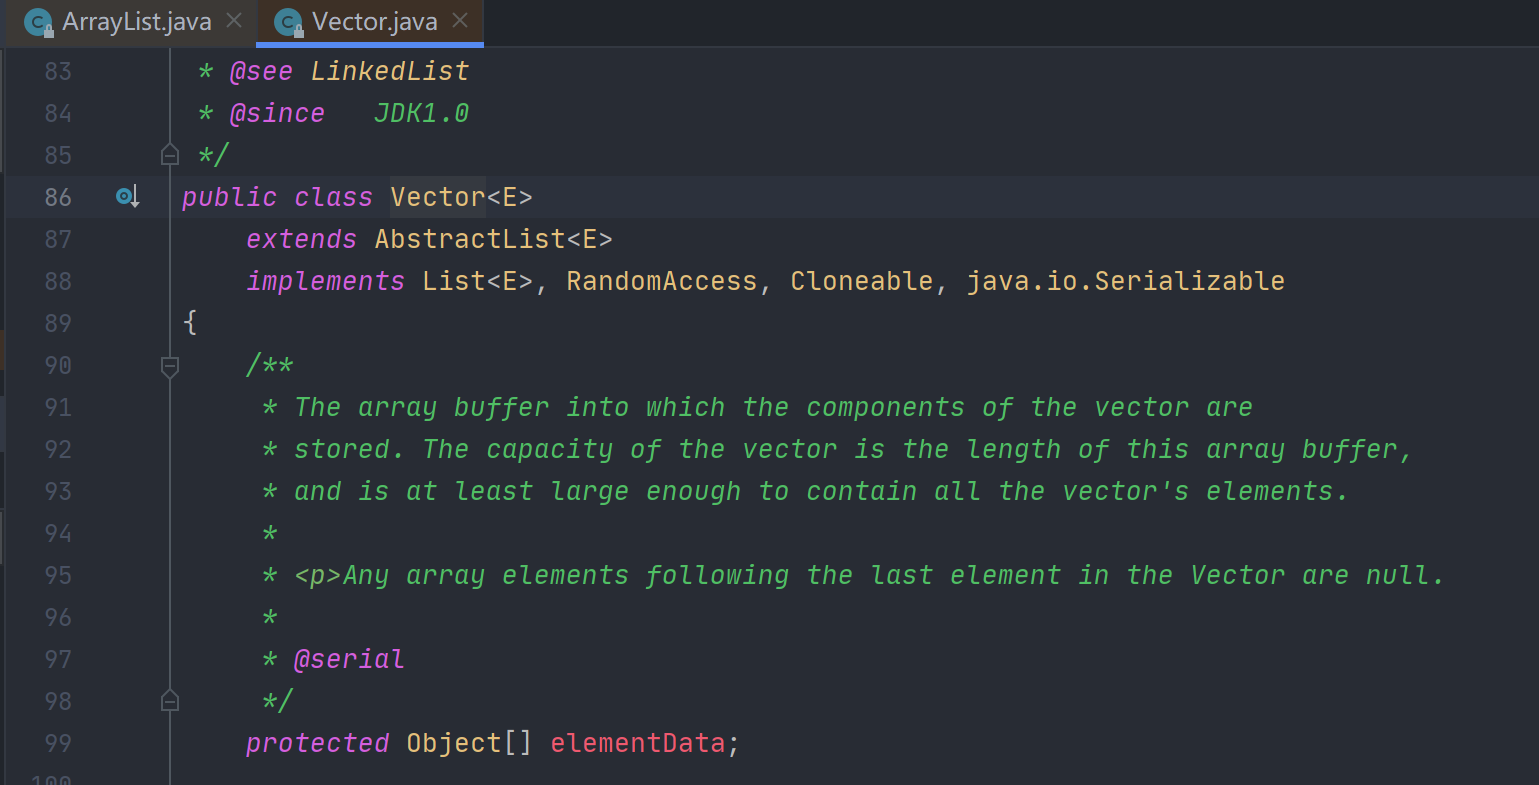Click 'large enough' in line 93 comment
Viewport: 1539px width, 785px height.
pos(646,491)
